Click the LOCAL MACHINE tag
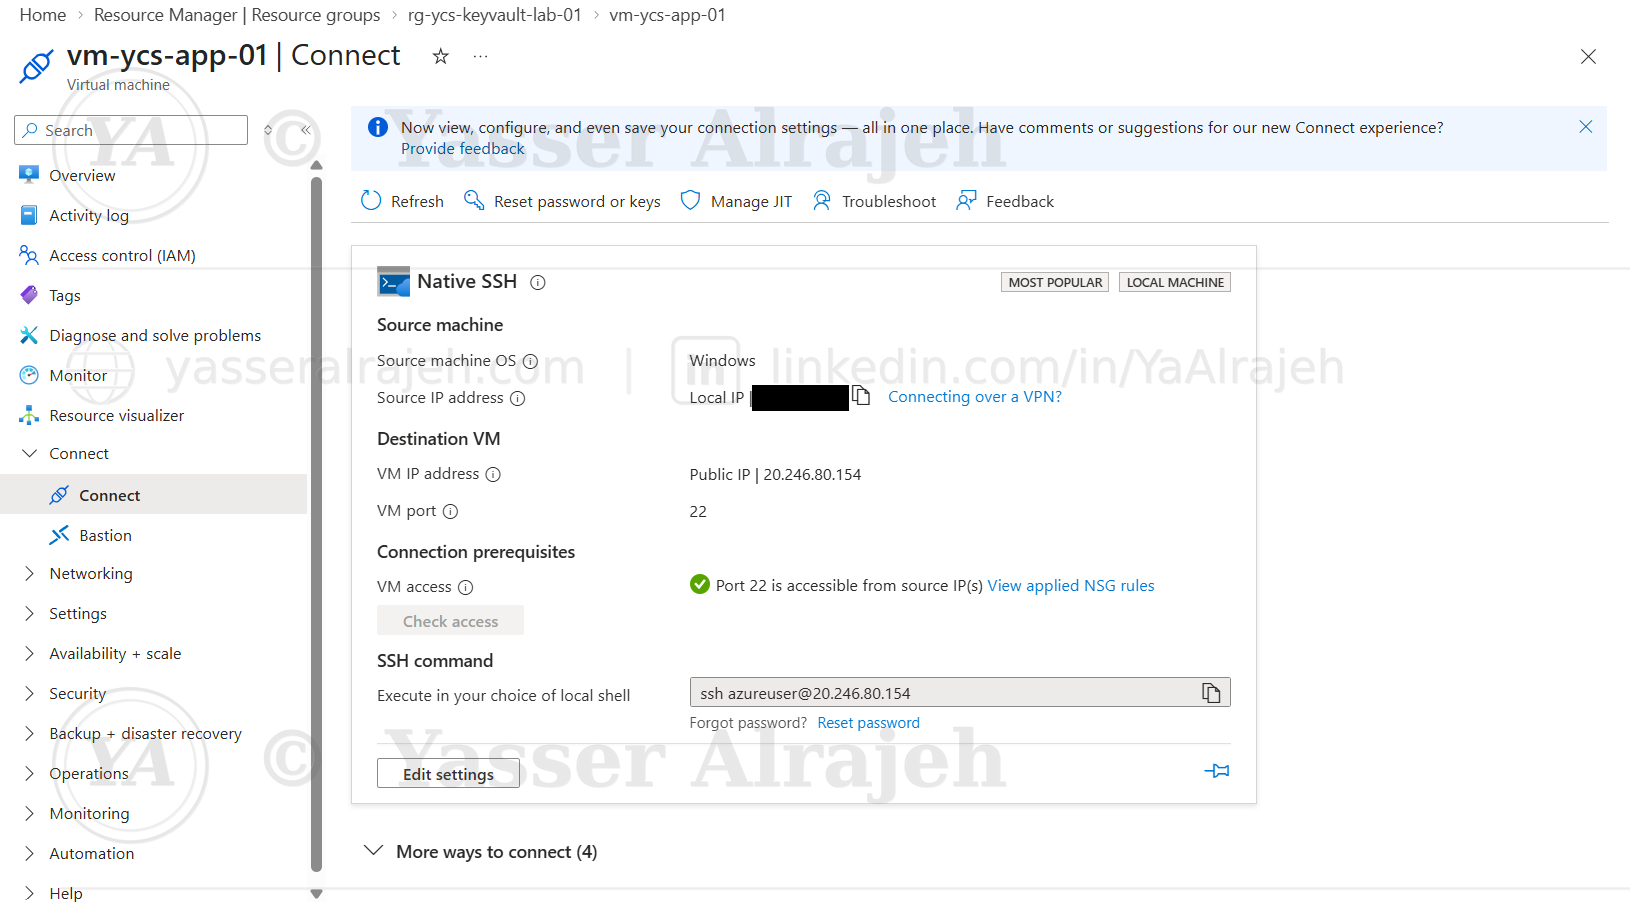Screen dimensions: 1630x902 click(1175, 282)
